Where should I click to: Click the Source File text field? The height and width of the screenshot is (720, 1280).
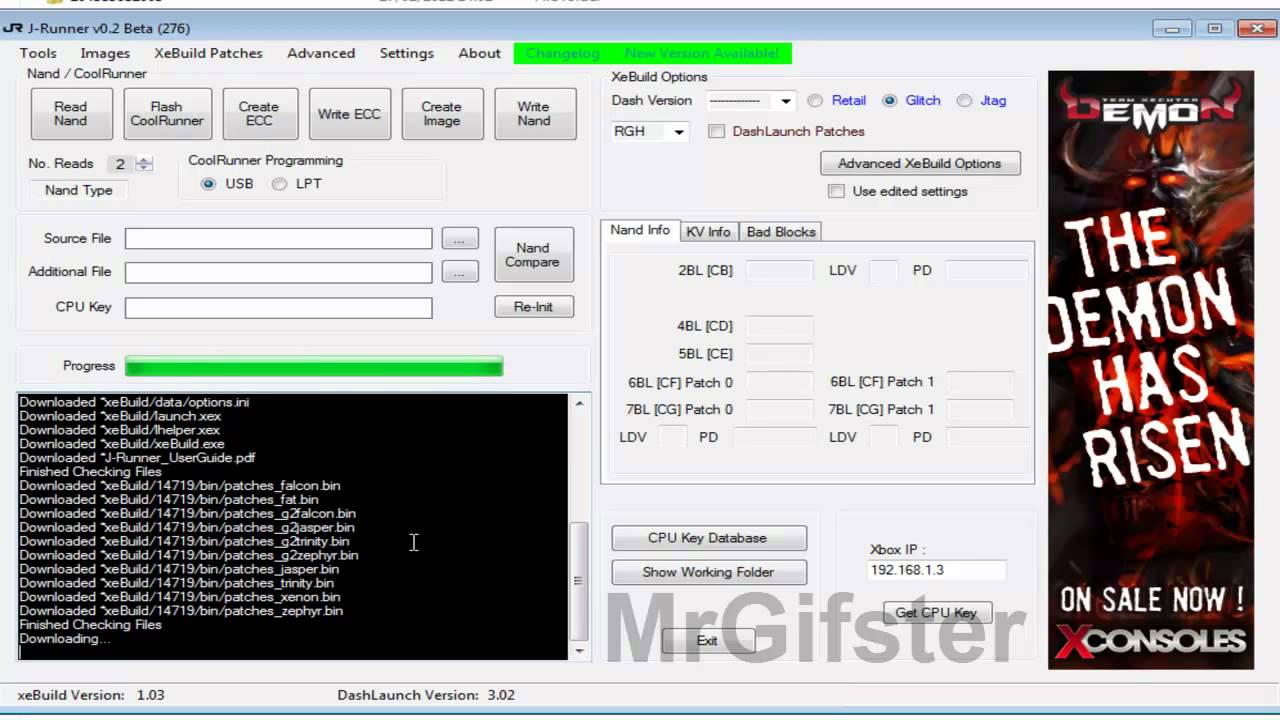(278, 239)
